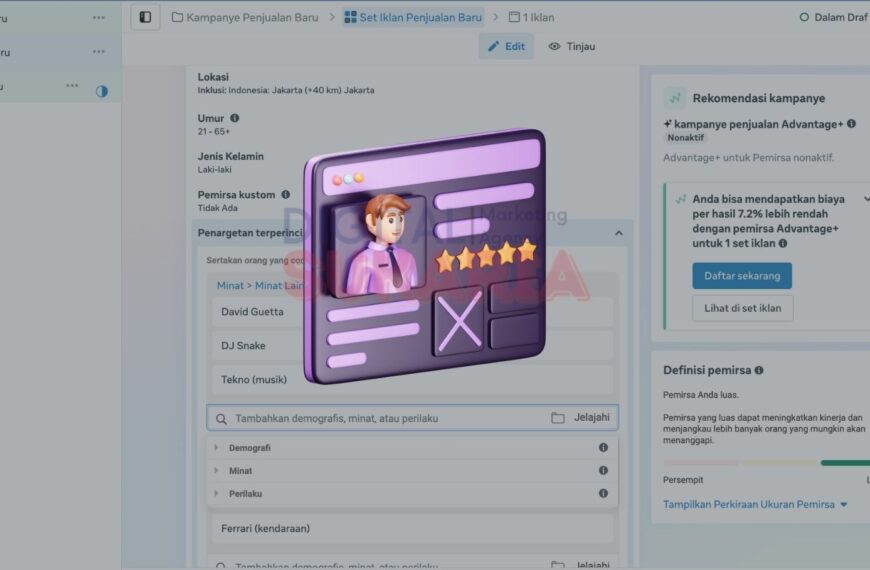The width and height of the screenshot is (870, 570).
Task: Select the David Guetta interest row
Action: click(412, 311)
